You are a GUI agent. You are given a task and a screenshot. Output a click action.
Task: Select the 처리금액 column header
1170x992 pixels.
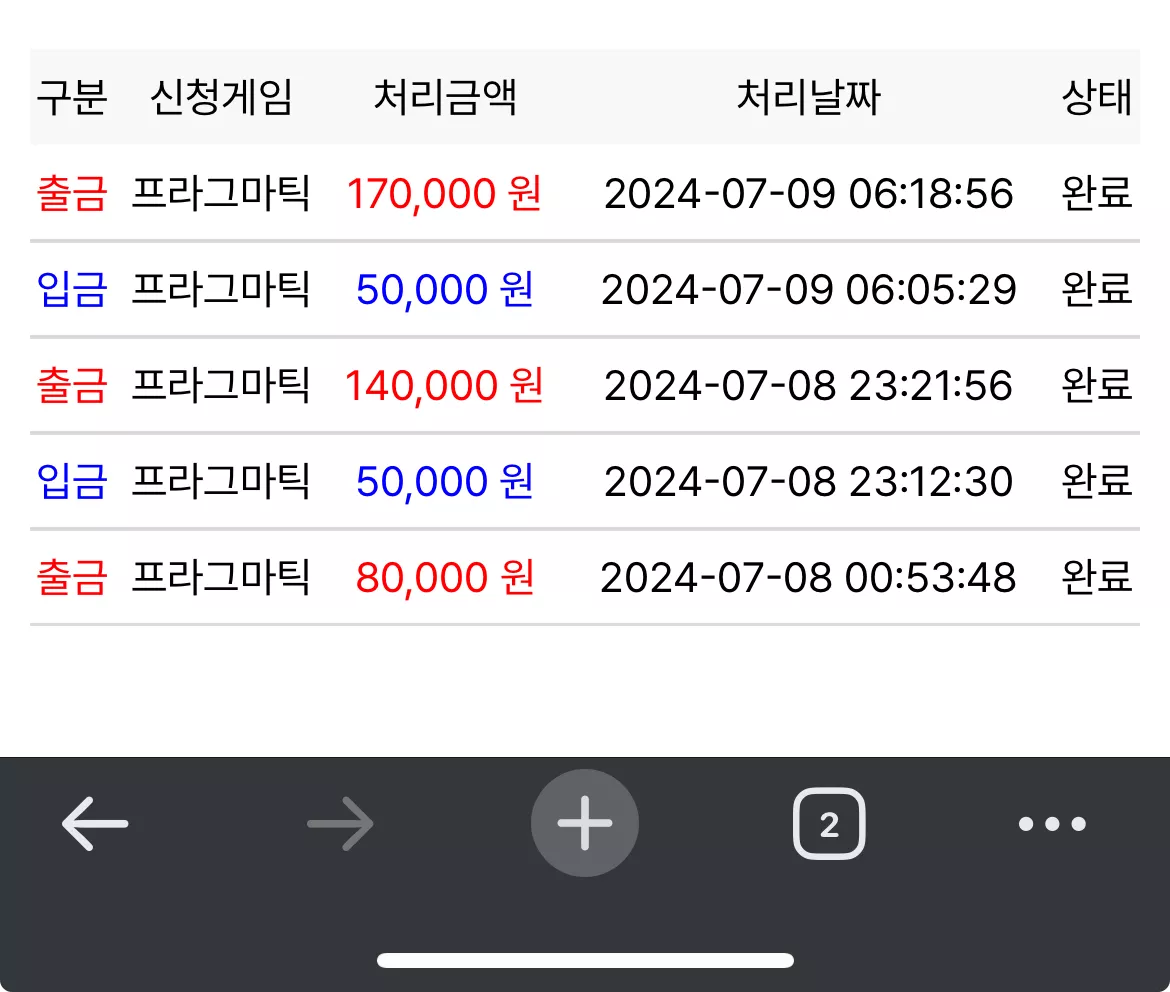(445, 97)
